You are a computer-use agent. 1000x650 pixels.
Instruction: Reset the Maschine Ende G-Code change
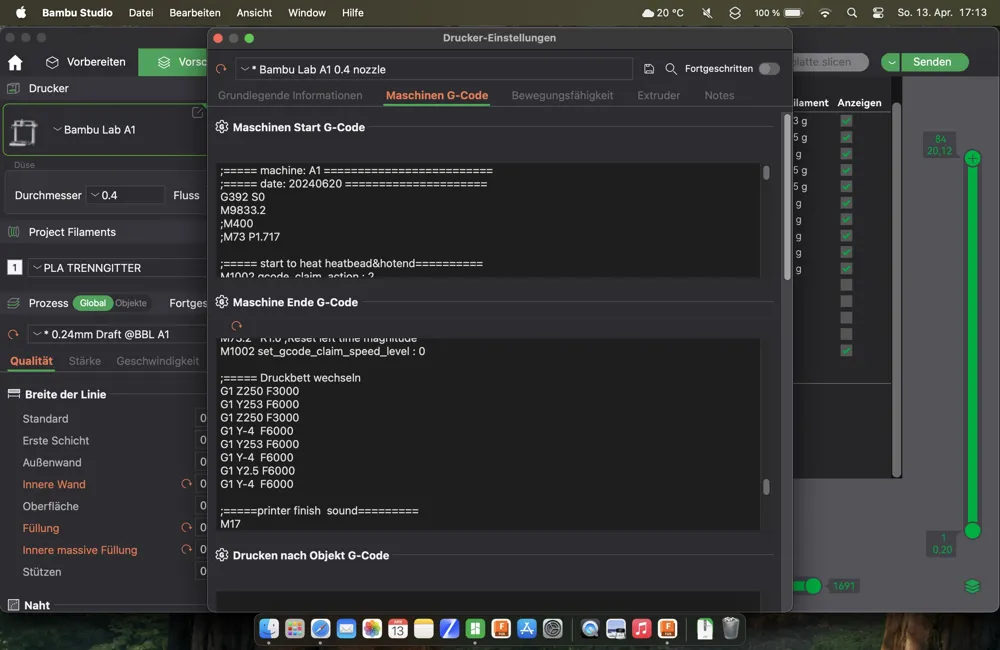236,326
